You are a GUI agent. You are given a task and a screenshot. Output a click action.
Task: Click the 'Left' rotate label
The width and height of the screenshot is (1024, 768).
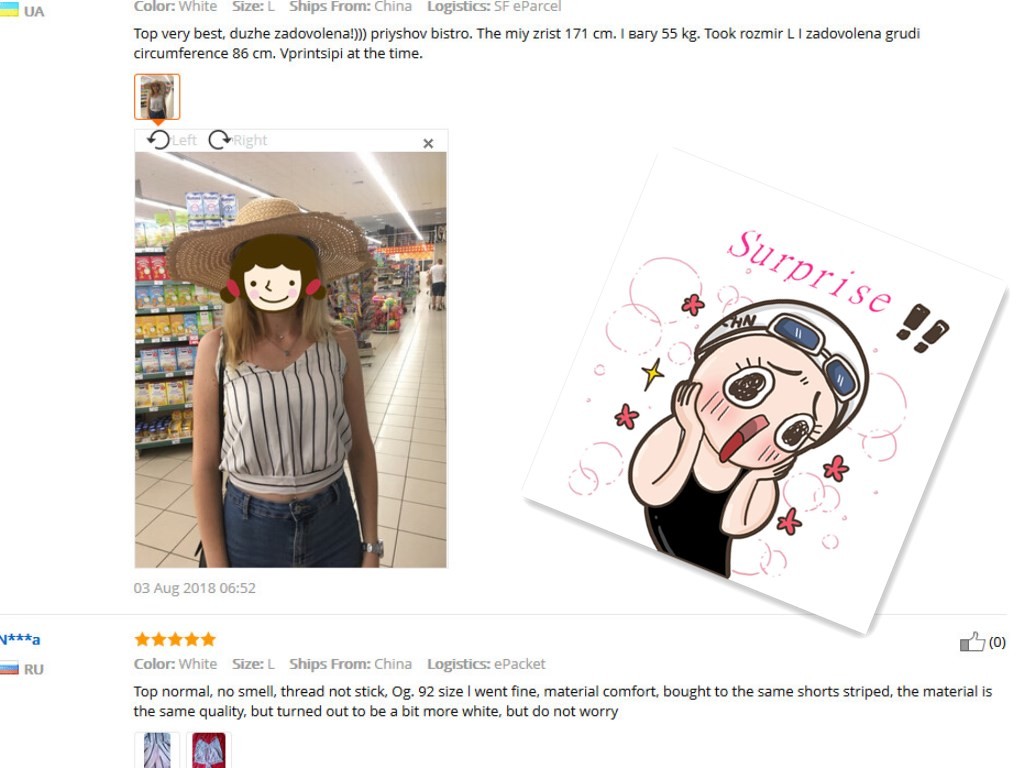tap(184, 140)
